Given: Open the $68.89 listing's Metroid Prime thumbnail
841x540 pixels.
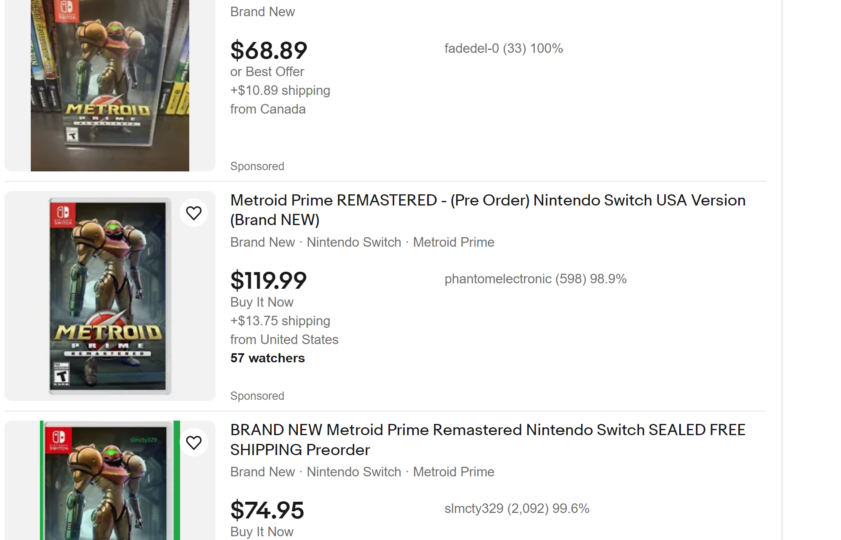Looking at the screenshot, I should coord(110,85).
